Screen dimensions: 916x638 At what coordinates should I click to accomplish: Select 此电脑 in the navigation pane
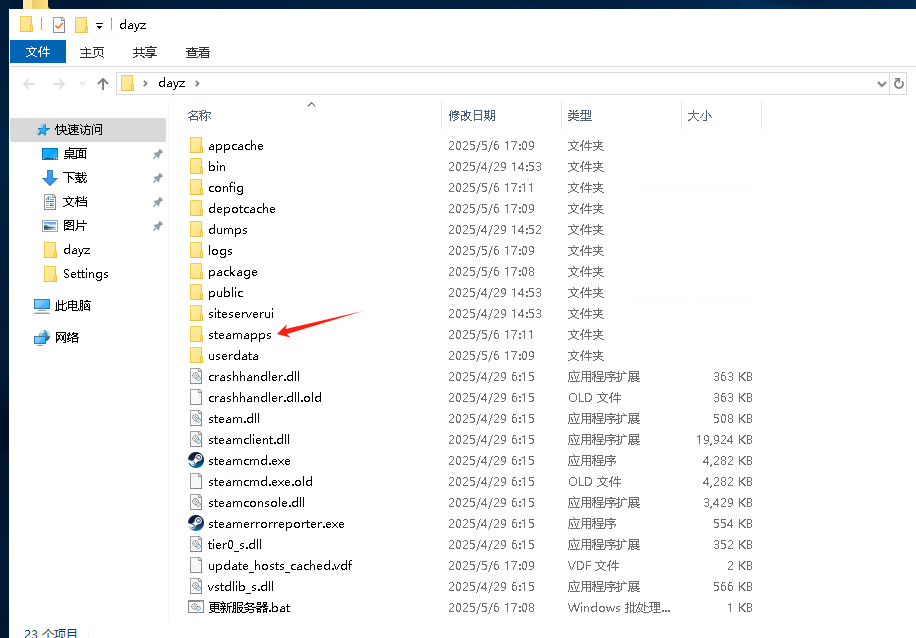(x=72, y=306)
